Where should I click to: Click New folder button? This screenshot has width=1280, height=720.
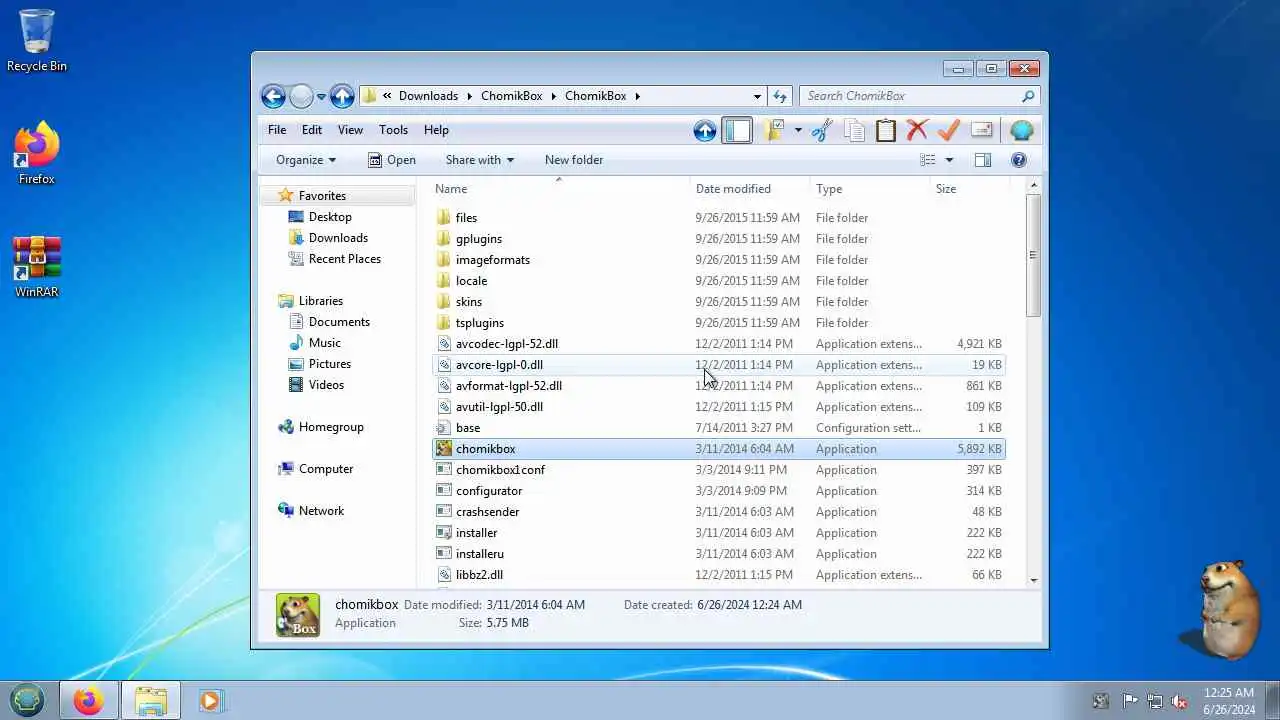point(574,160)
